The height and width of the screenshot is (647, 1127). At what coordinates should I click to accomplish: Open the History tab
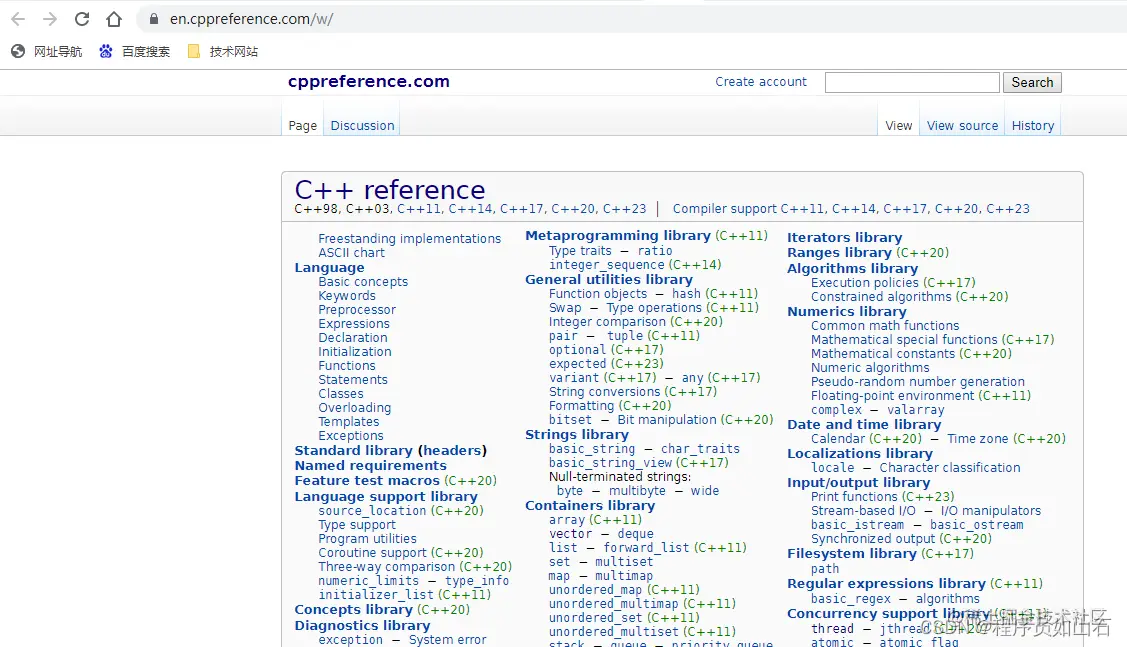[1033, 126]
